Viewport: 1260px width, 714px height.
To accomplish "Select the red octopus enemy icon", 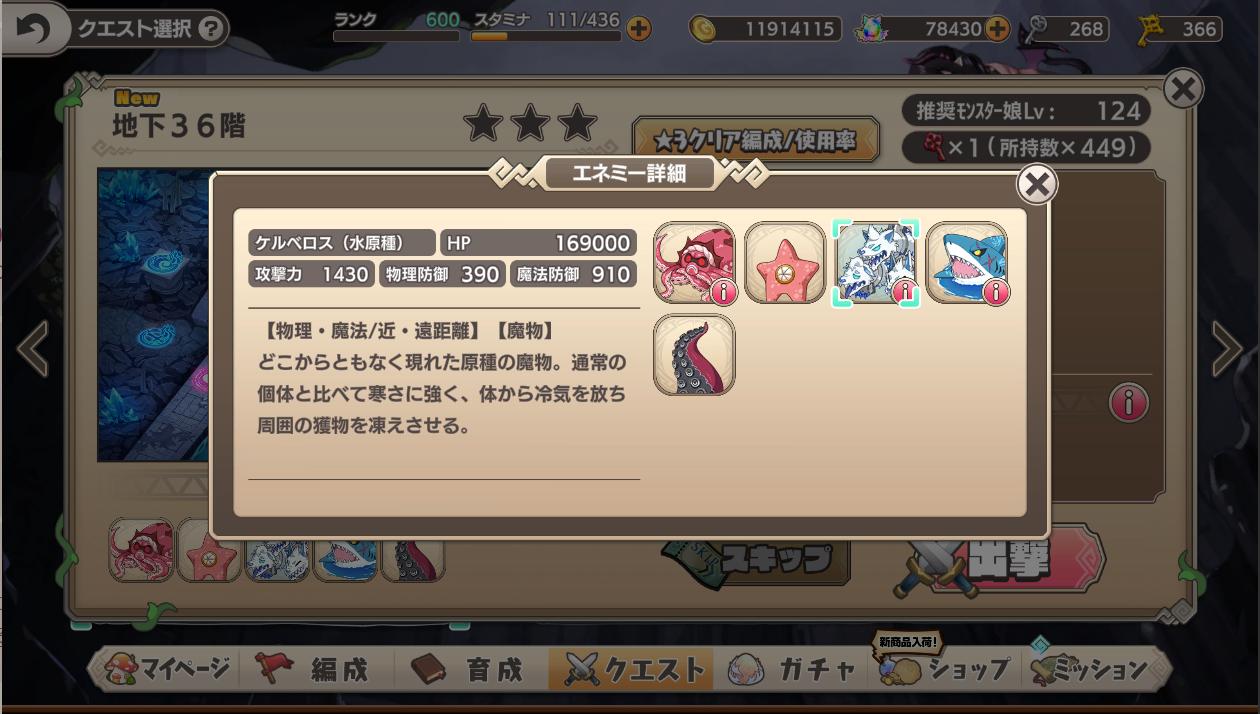I will pyautogui.click(x=694, y=263).
